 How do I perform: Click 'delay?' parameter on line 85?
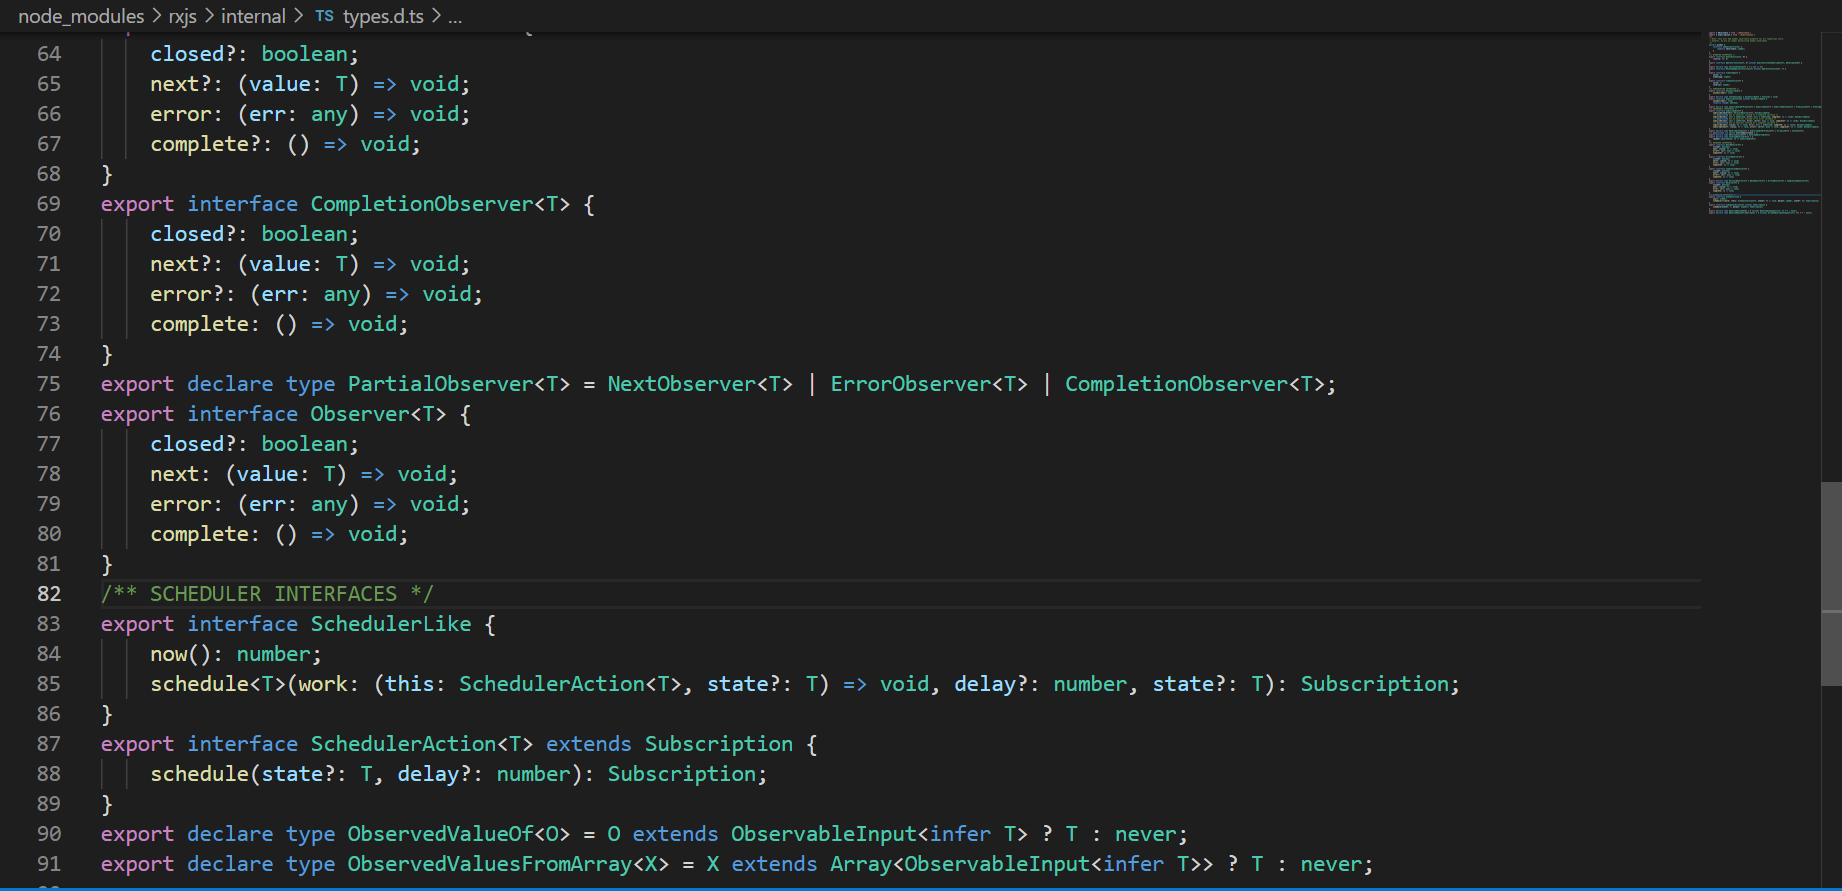[x=991, y=684]
